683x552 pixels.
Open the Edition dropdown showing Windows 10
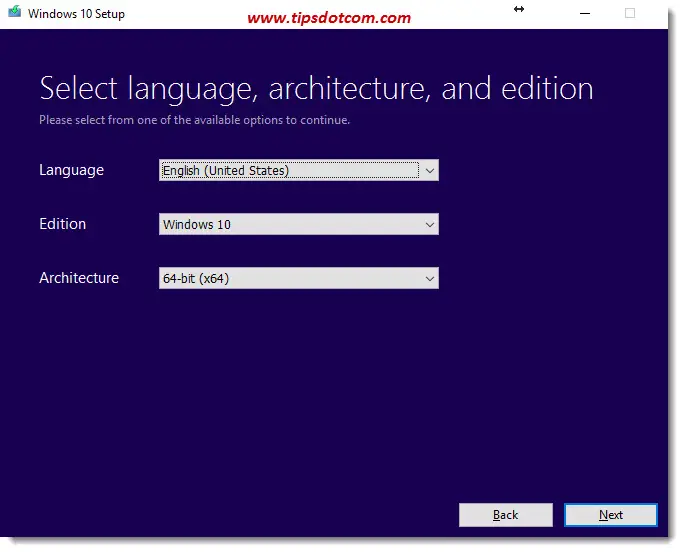click(x=298, y=224)
